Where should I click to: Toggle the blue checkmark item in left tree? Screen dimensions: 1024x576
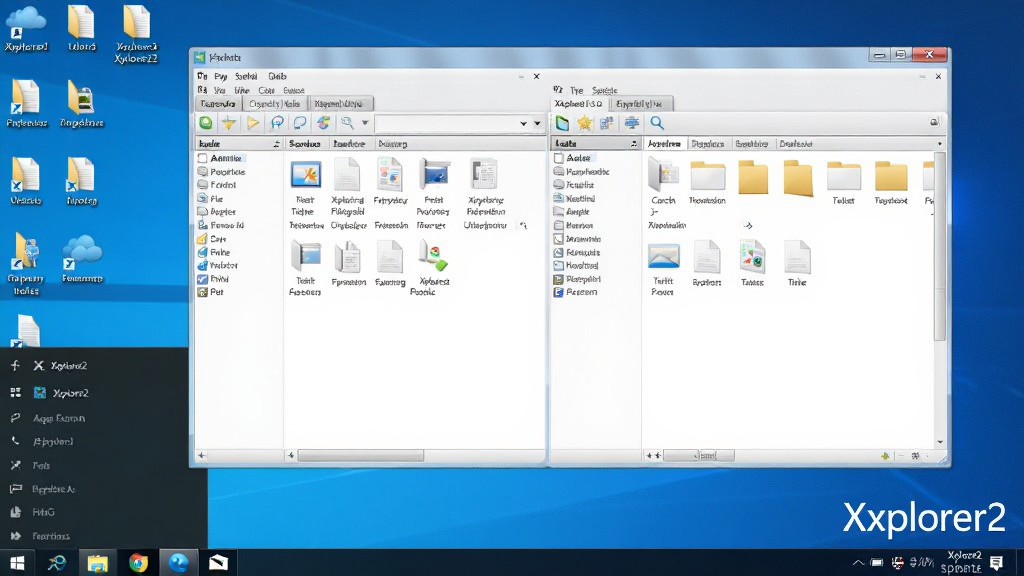pyautogui.click(x=202, y=279)
